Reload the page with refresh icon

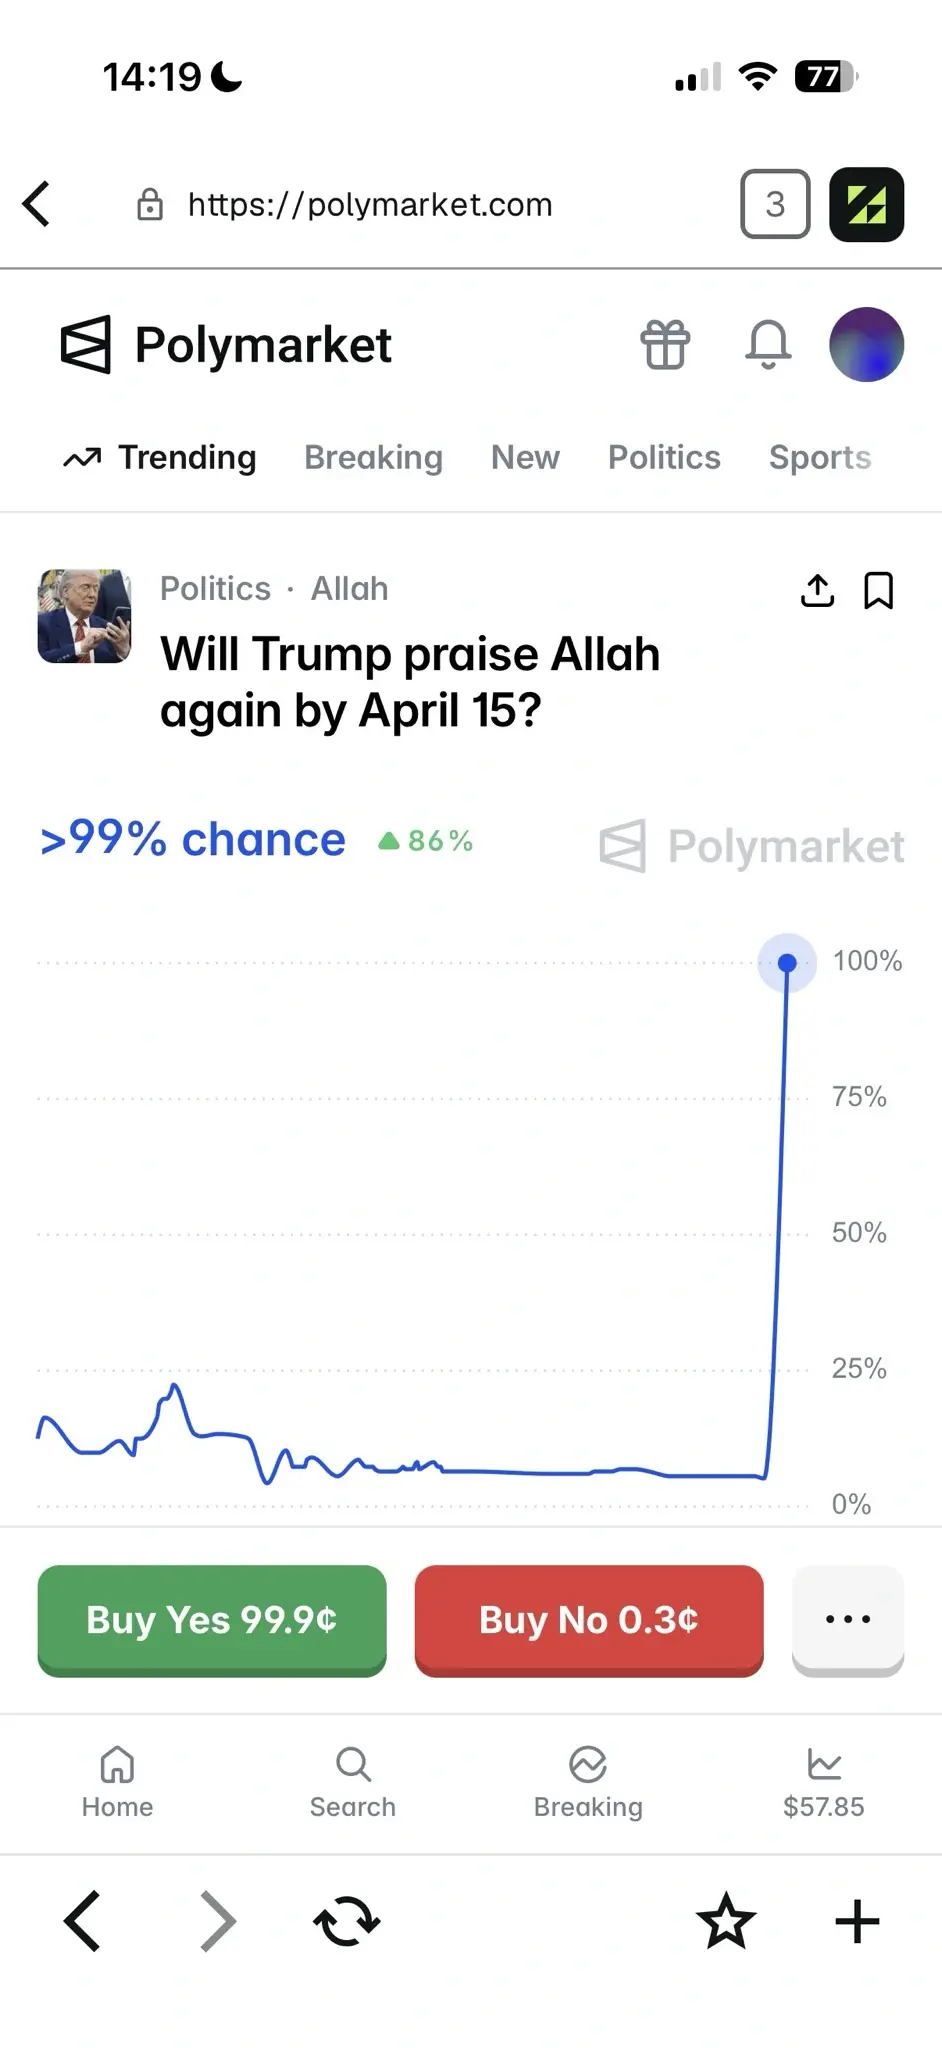347,1921
